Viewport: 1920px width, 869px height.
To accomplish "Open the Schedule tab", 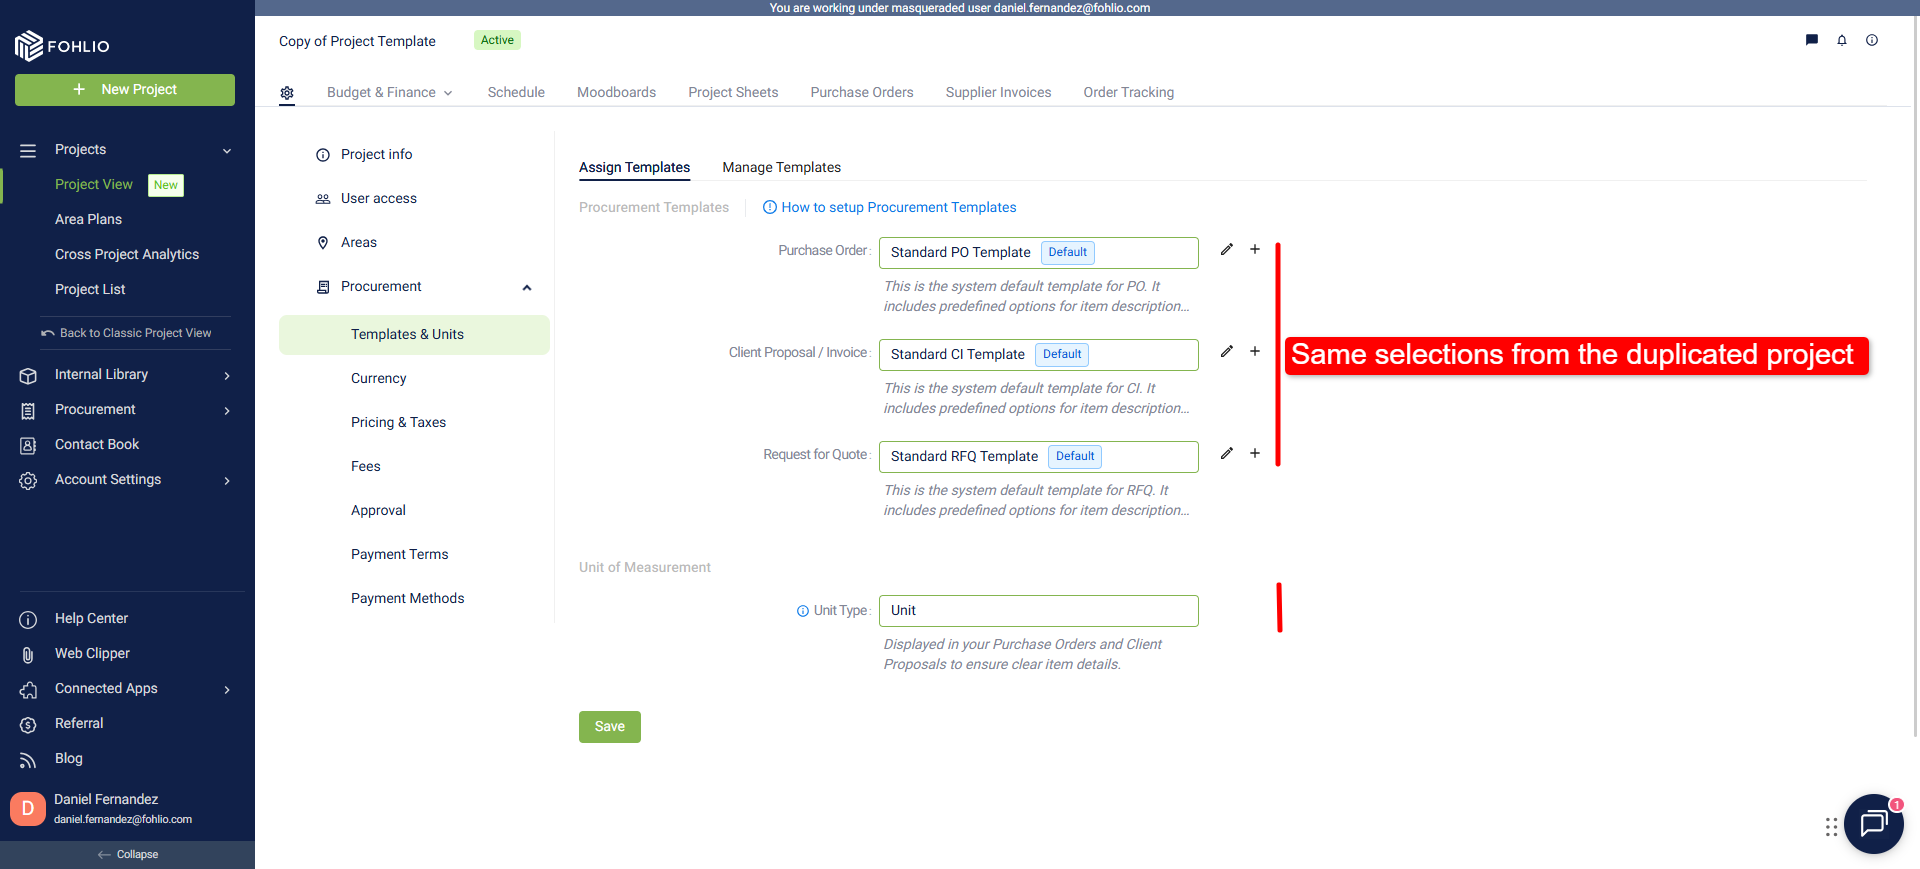I will pos(516,93).
